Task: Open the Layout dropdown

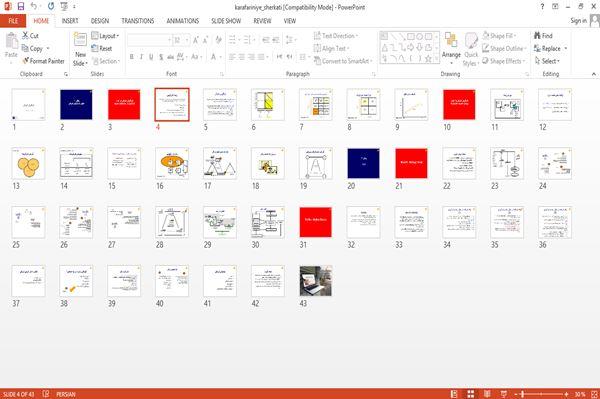Action: [x=106, y=36]
